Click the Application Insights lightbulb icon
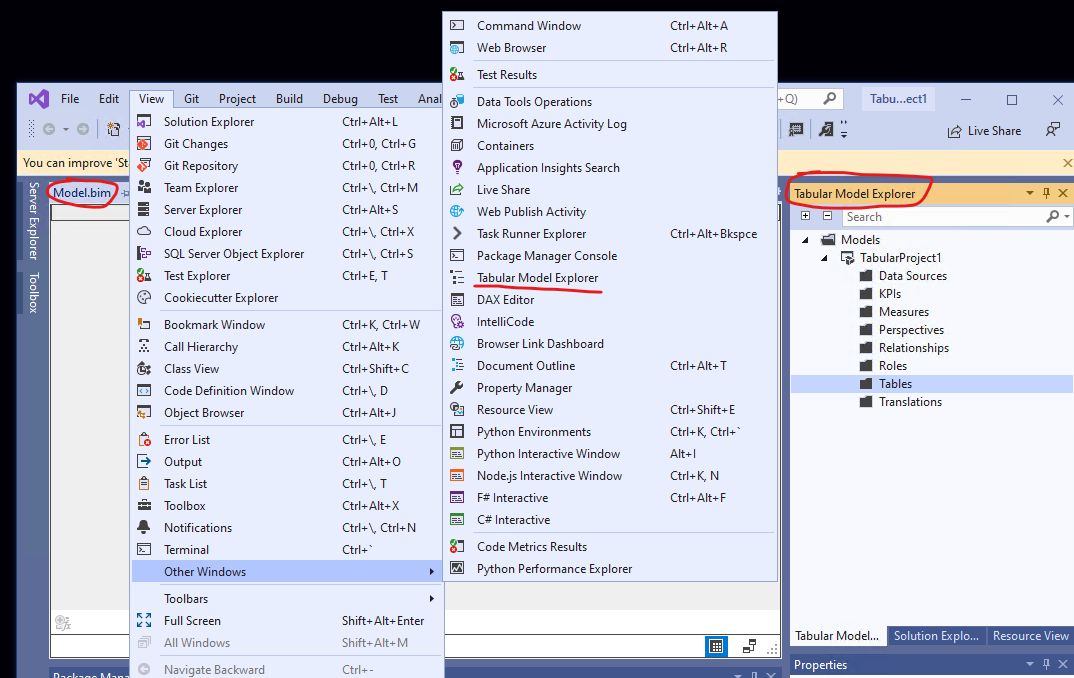This screenshot has height=678, width=1074. point(457,168)
